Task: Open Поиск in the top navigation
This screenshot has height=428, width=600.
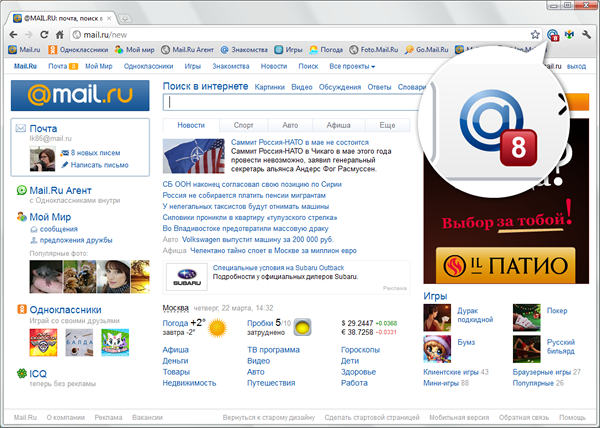Action: [308, 66]
